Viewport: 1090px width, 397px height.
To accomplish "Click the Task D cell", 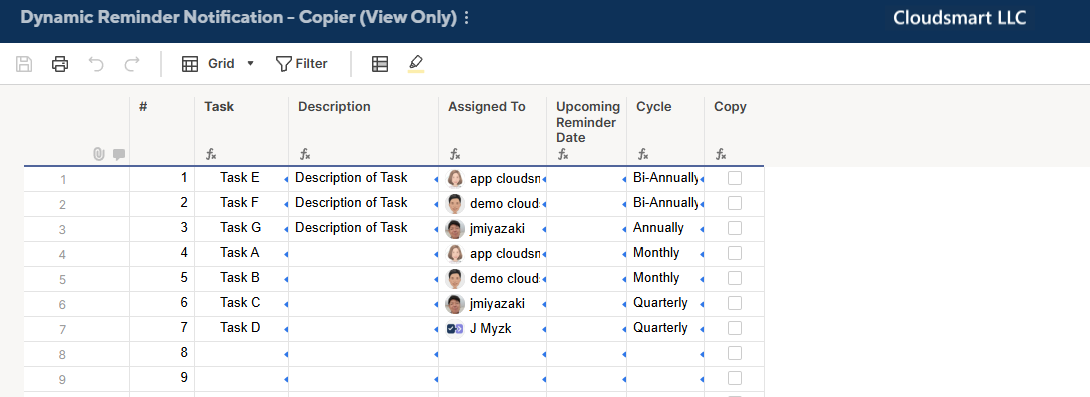I will (x=242, y=329).
